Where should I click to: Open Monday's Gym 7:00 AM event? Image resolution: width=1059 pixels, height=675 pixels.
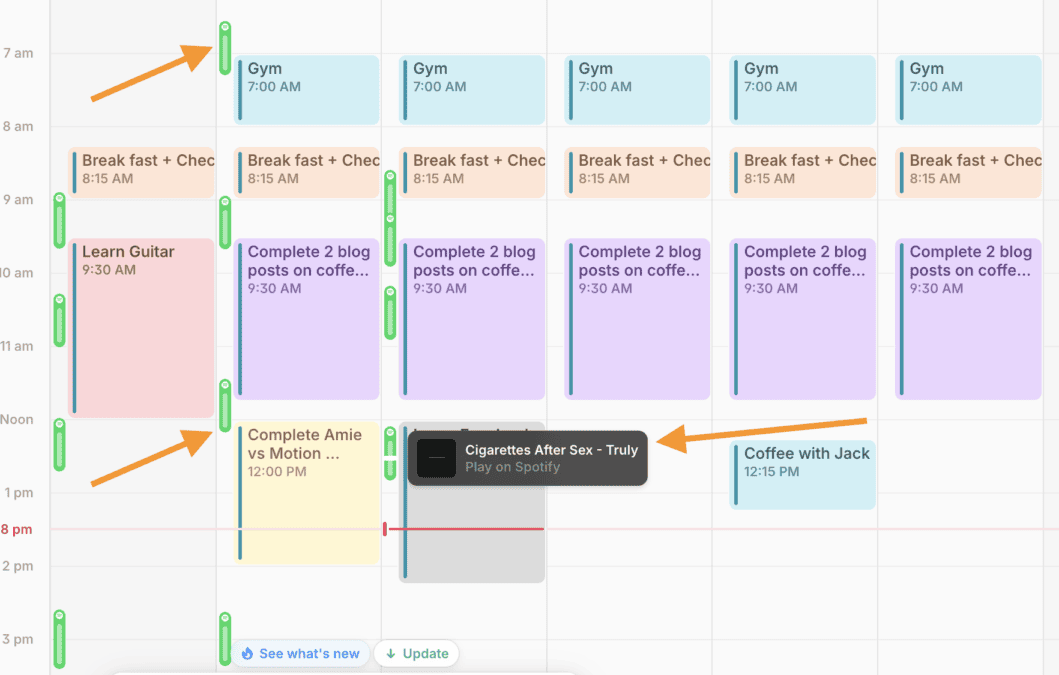[x=305, y=88]
